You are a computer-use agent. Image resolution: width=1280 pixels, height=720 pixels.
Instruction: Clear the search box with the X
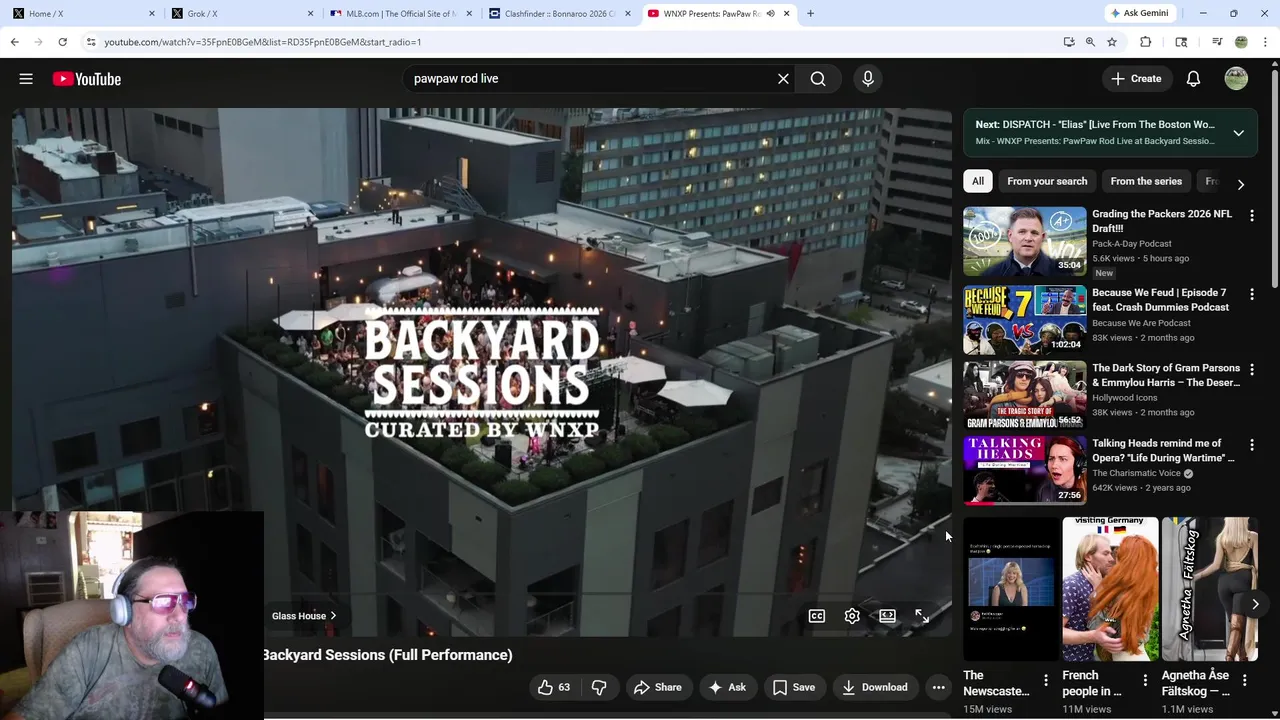pyautogui.click(x=784, y=79)
